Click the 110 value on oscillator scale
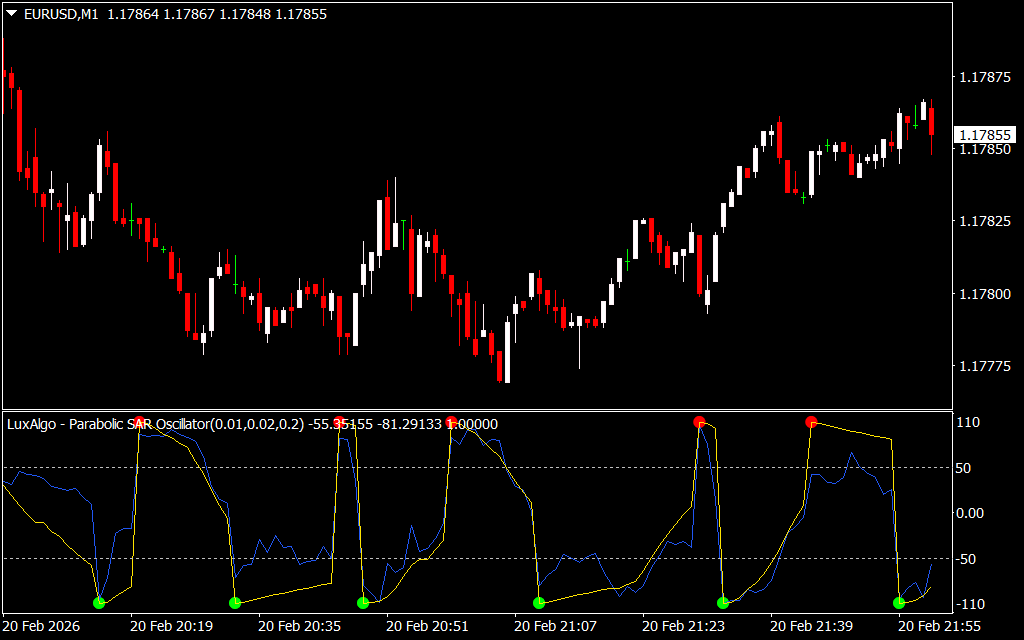1024x640 pixels. point(971,423)
